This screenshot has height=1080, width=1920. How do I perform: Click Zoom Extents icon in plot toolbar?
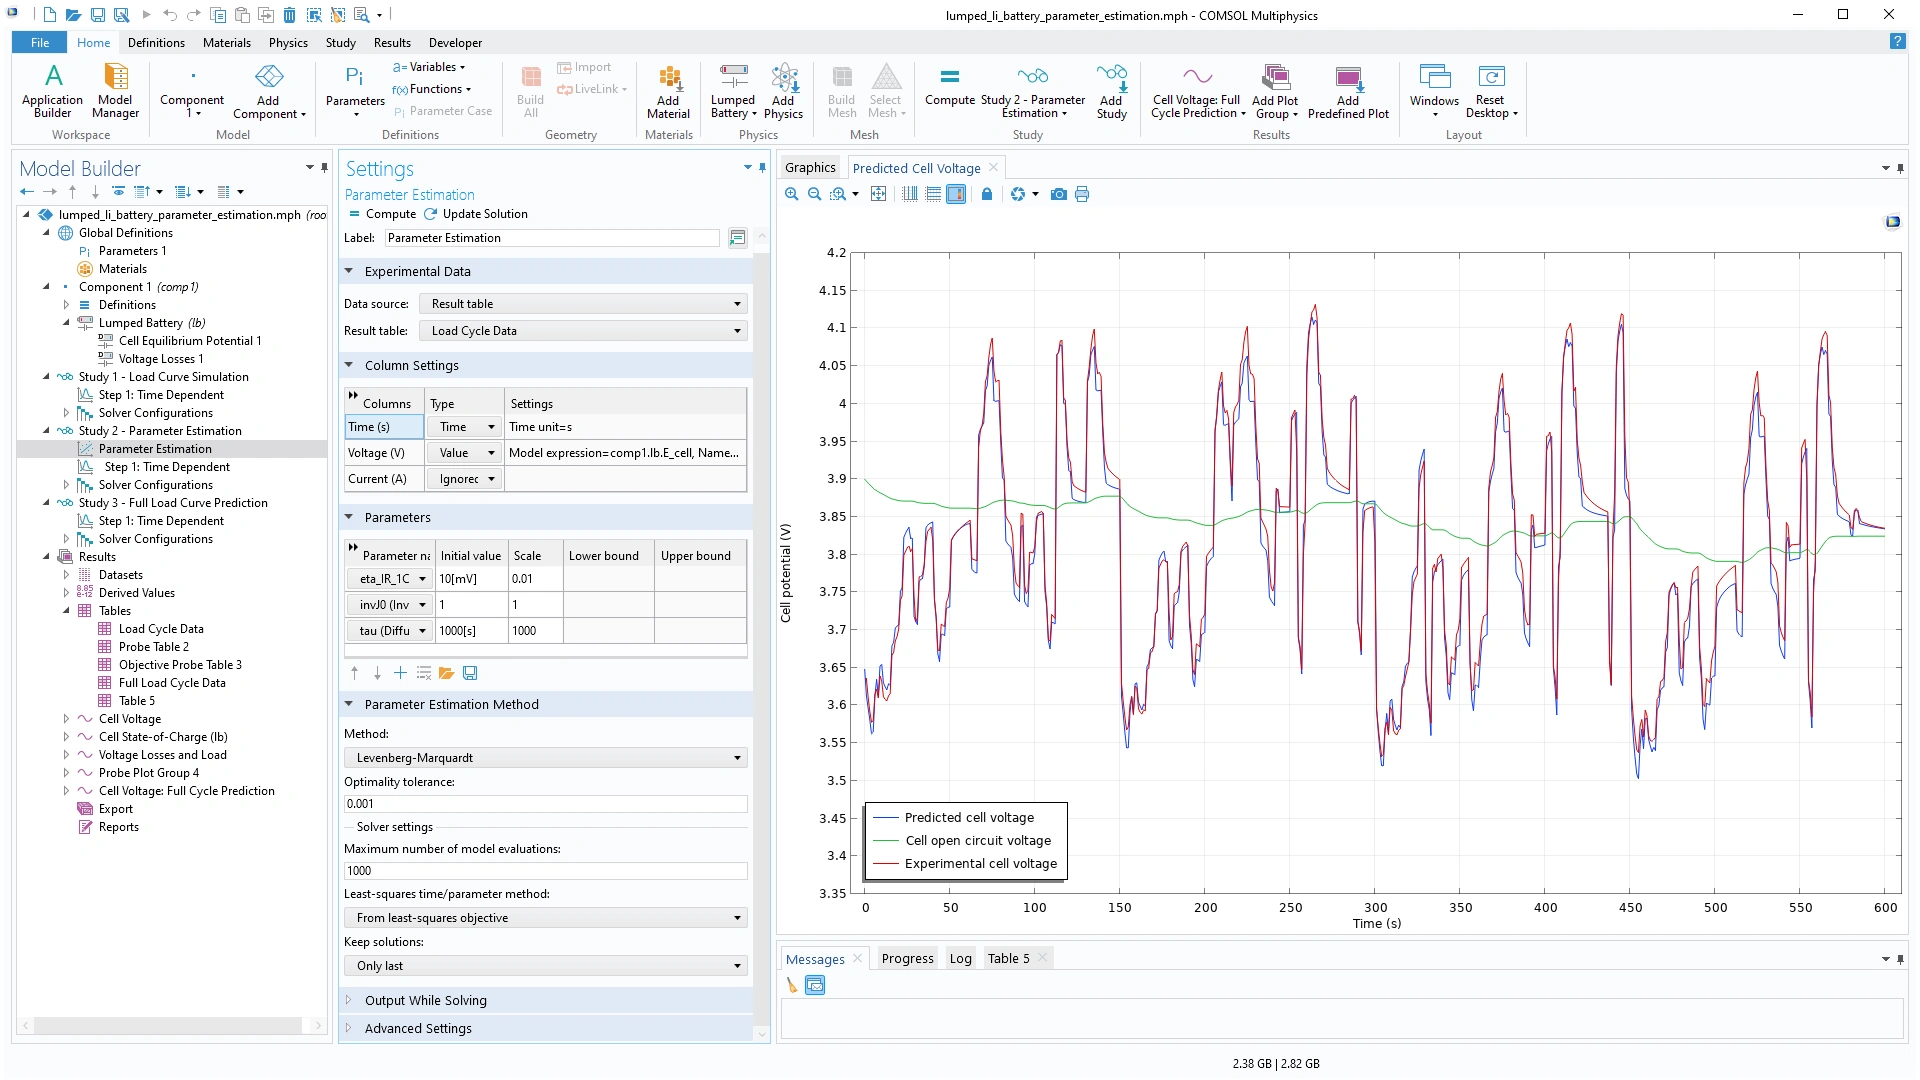coord(878,194)
